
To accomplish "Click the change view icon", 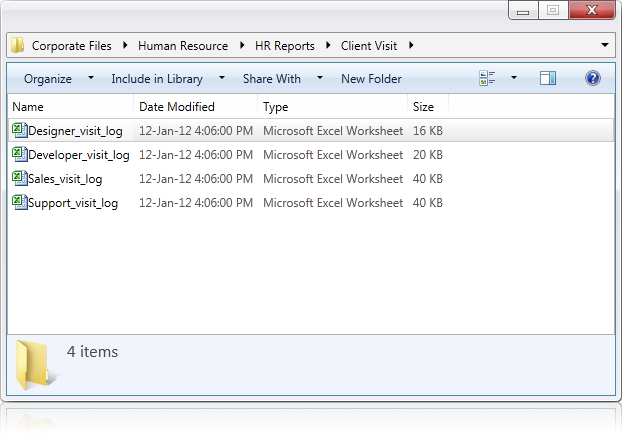I will click(487, 78).
